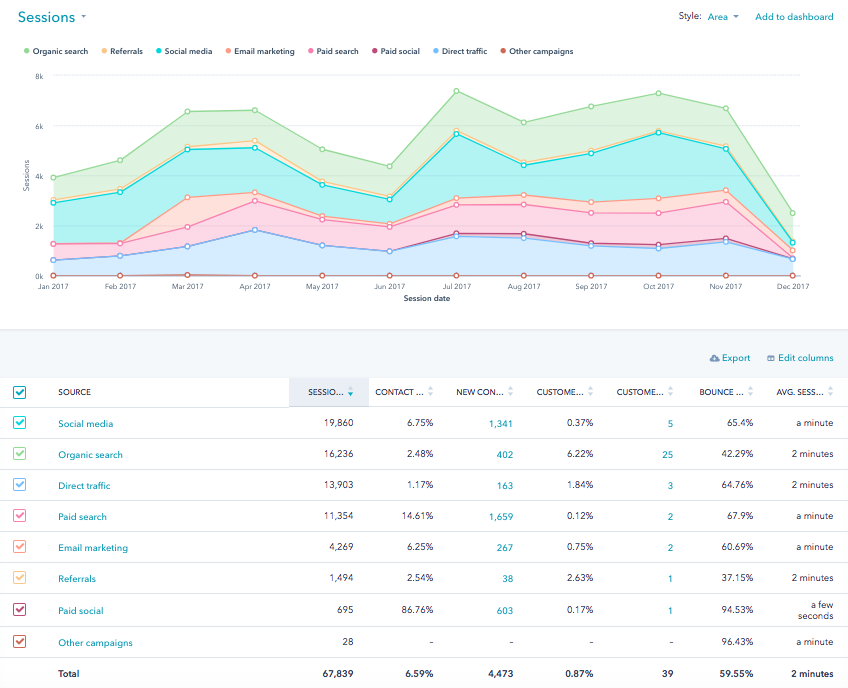Click Paid search new contacts value 1,659
The height and width of the screenshot is (688, 848).
click(501, 517)
